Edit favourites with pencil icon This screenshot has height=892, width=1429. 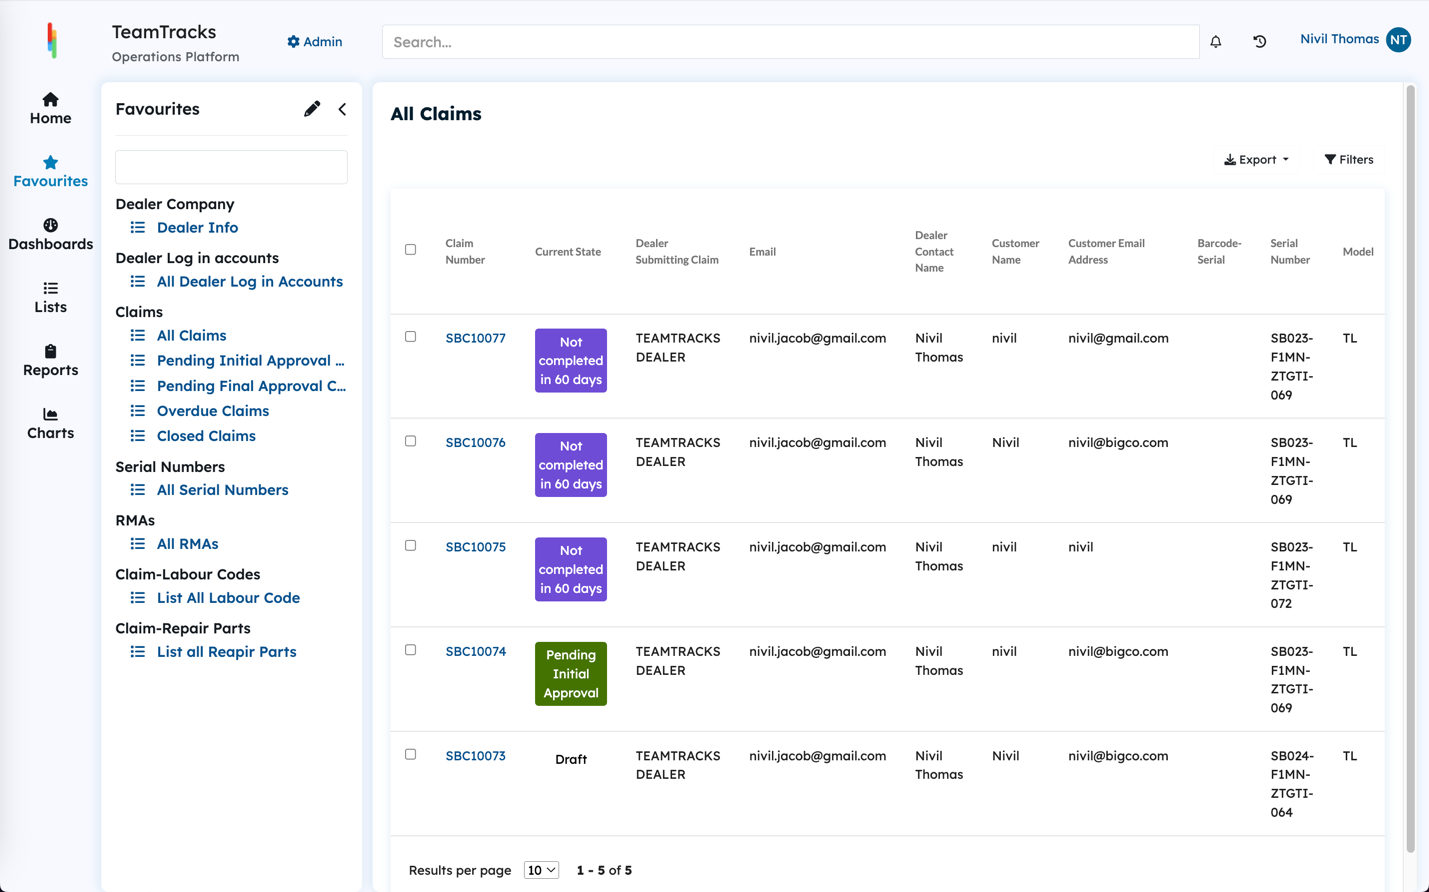tap(312, 109)
